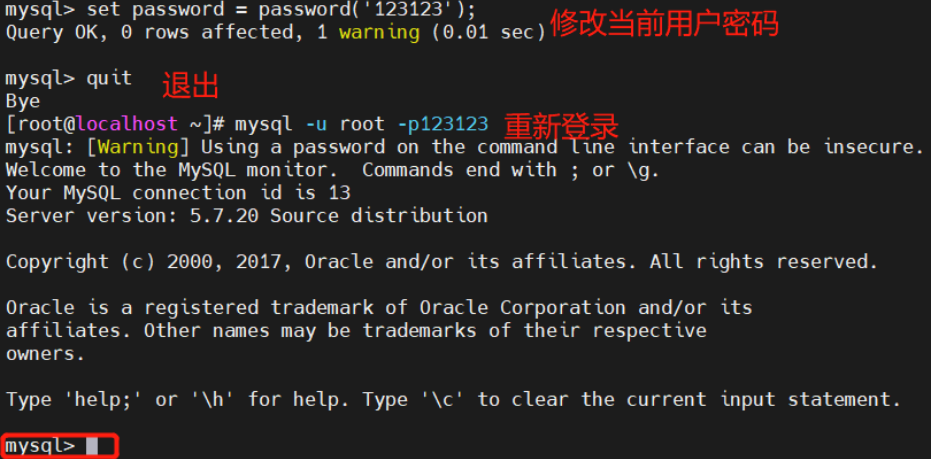The image size is (931, 459).
Task: Click the red annotation 修改当前用户密码
Action: (x=664, y=22)
